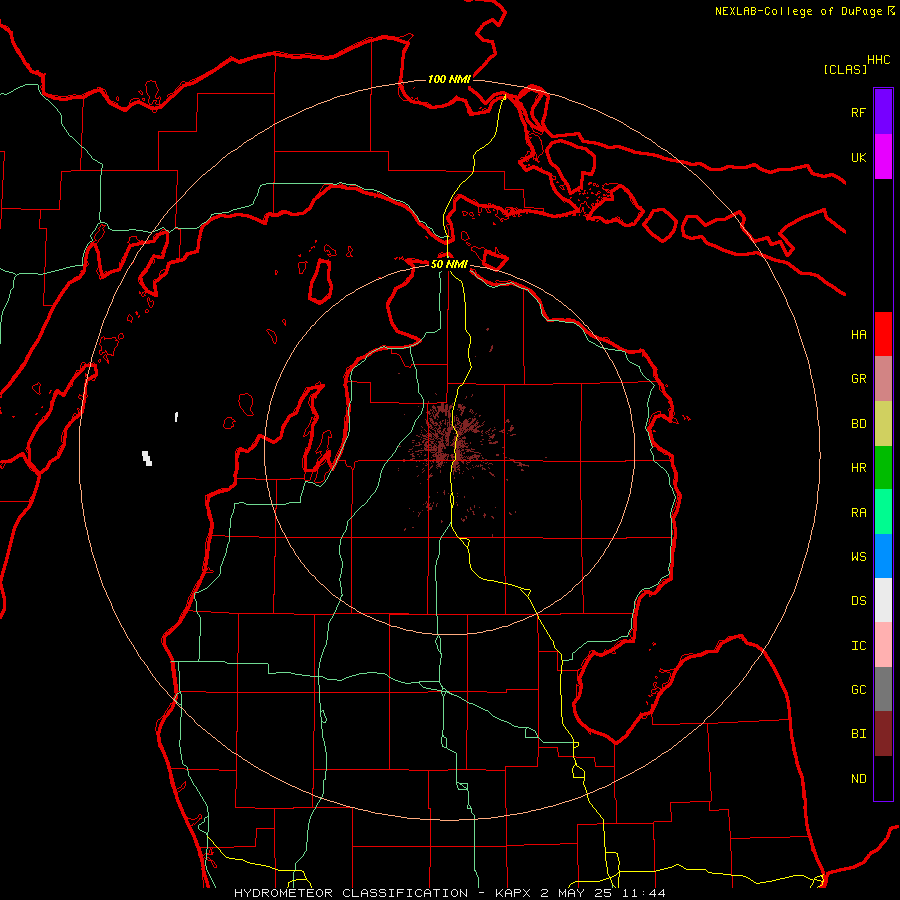Screen dimensions: 900x900
Task: Click the RA legend label
Action: pos(858,513)
